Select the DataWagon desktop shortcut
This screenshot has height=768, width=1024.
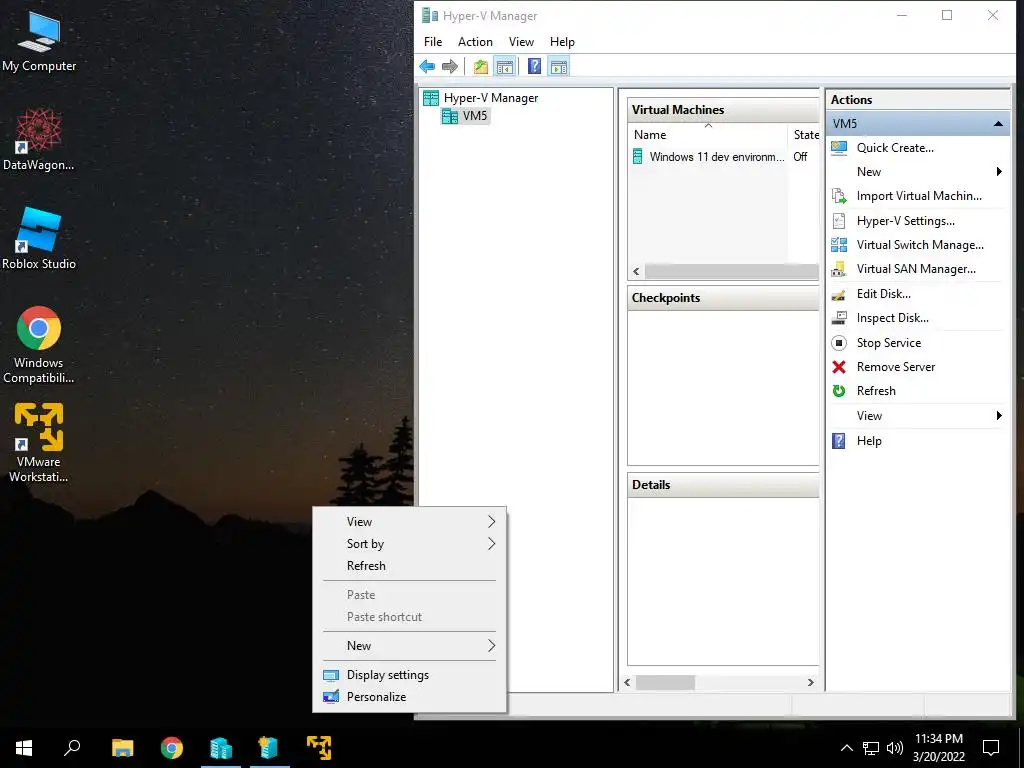tap(39, 140)
